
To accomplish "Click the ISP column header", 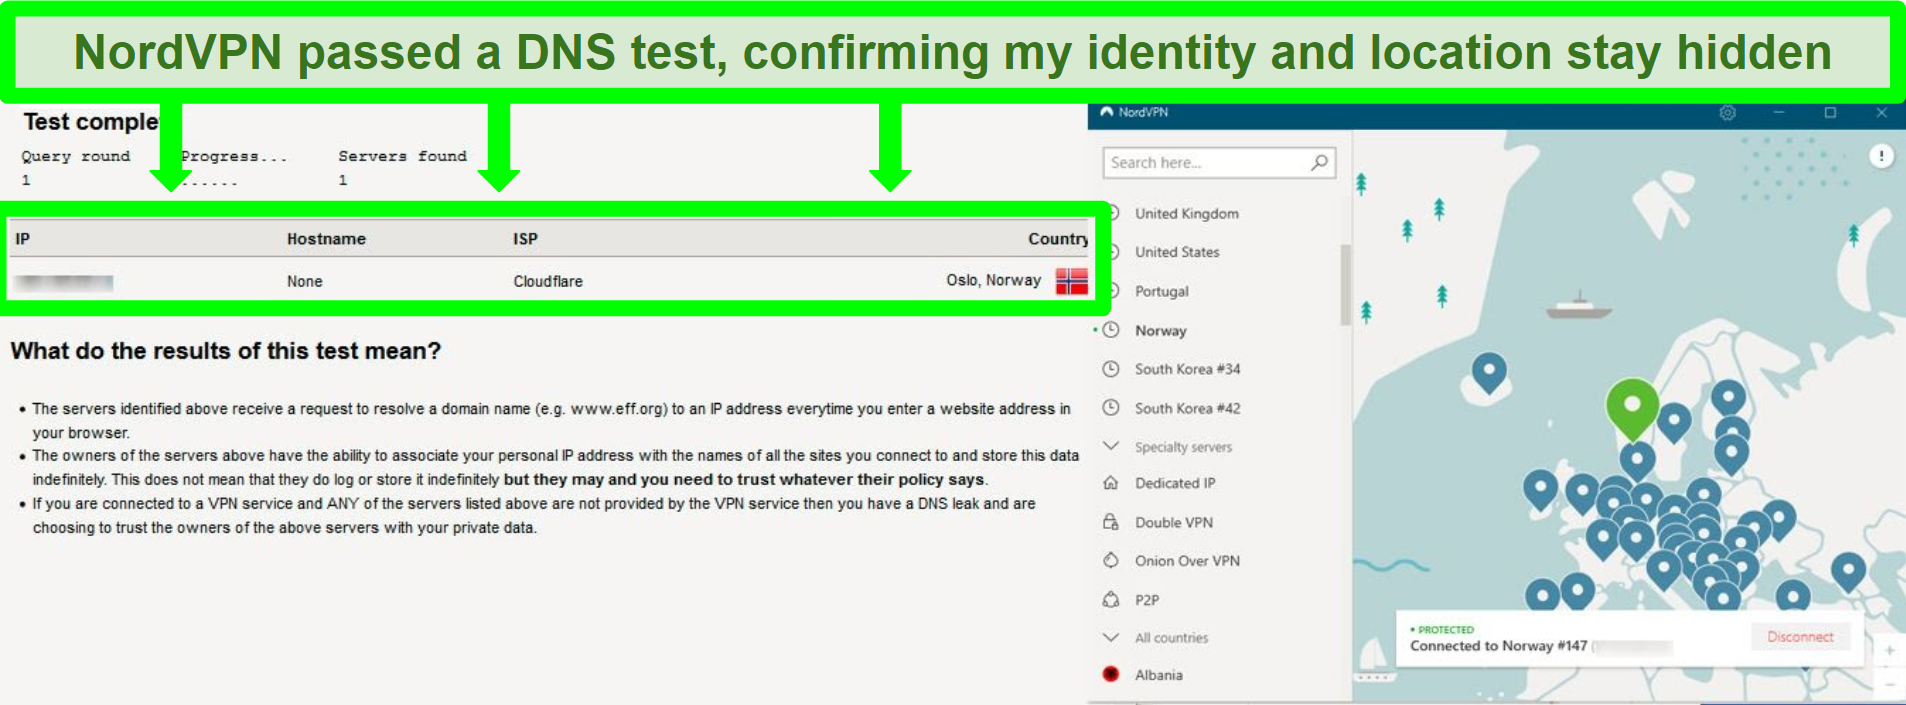I will coord(525,239).
